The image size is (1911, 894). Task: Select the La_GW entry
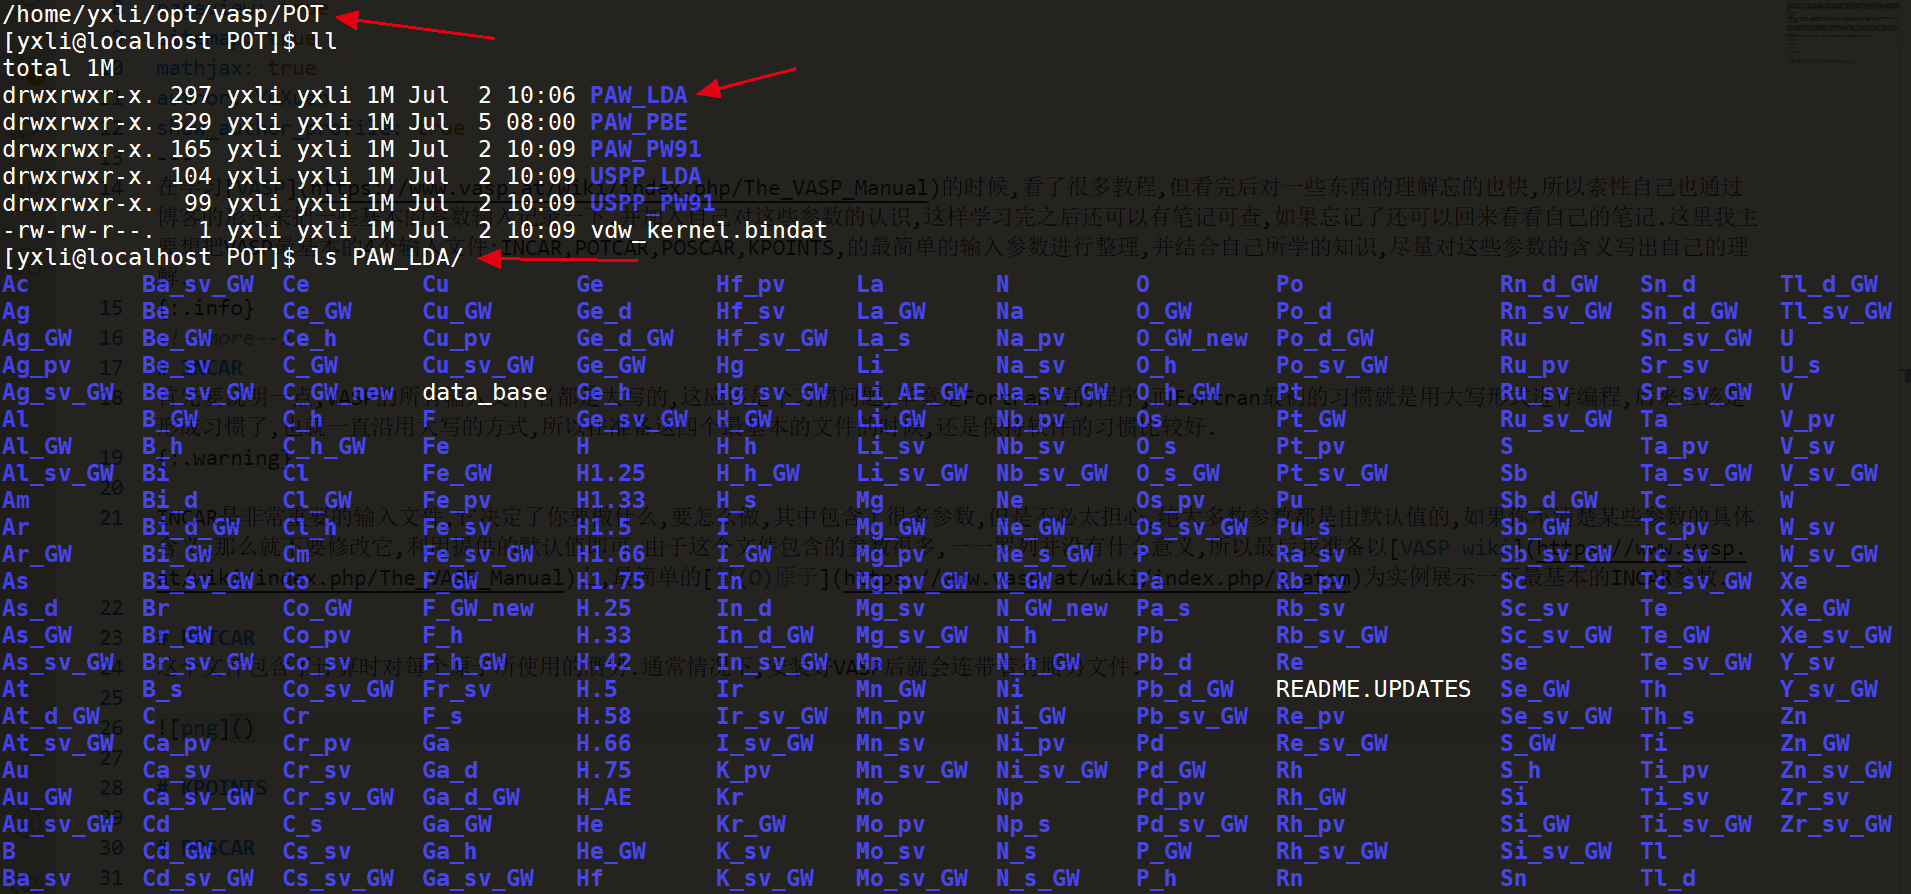click(891, 311)
